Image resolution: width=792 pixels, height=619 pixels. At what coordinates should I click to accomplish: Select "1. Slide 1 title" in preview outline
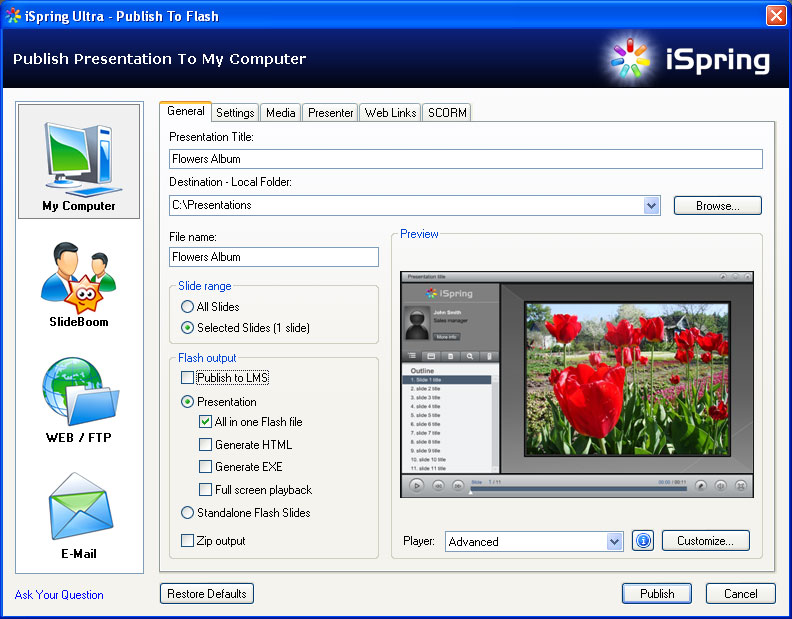[x=447, y=379]
